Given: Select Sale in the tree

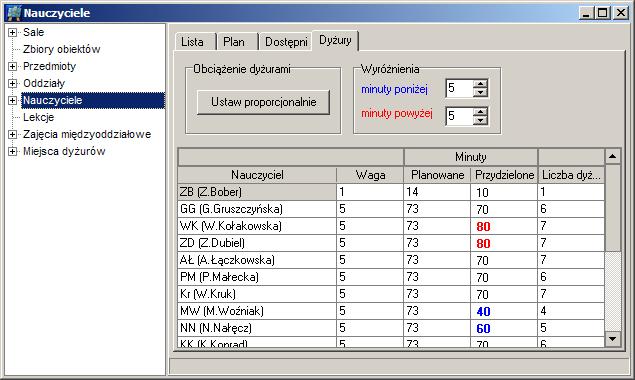Looking at the screenshot, I should tap(33, 32).
